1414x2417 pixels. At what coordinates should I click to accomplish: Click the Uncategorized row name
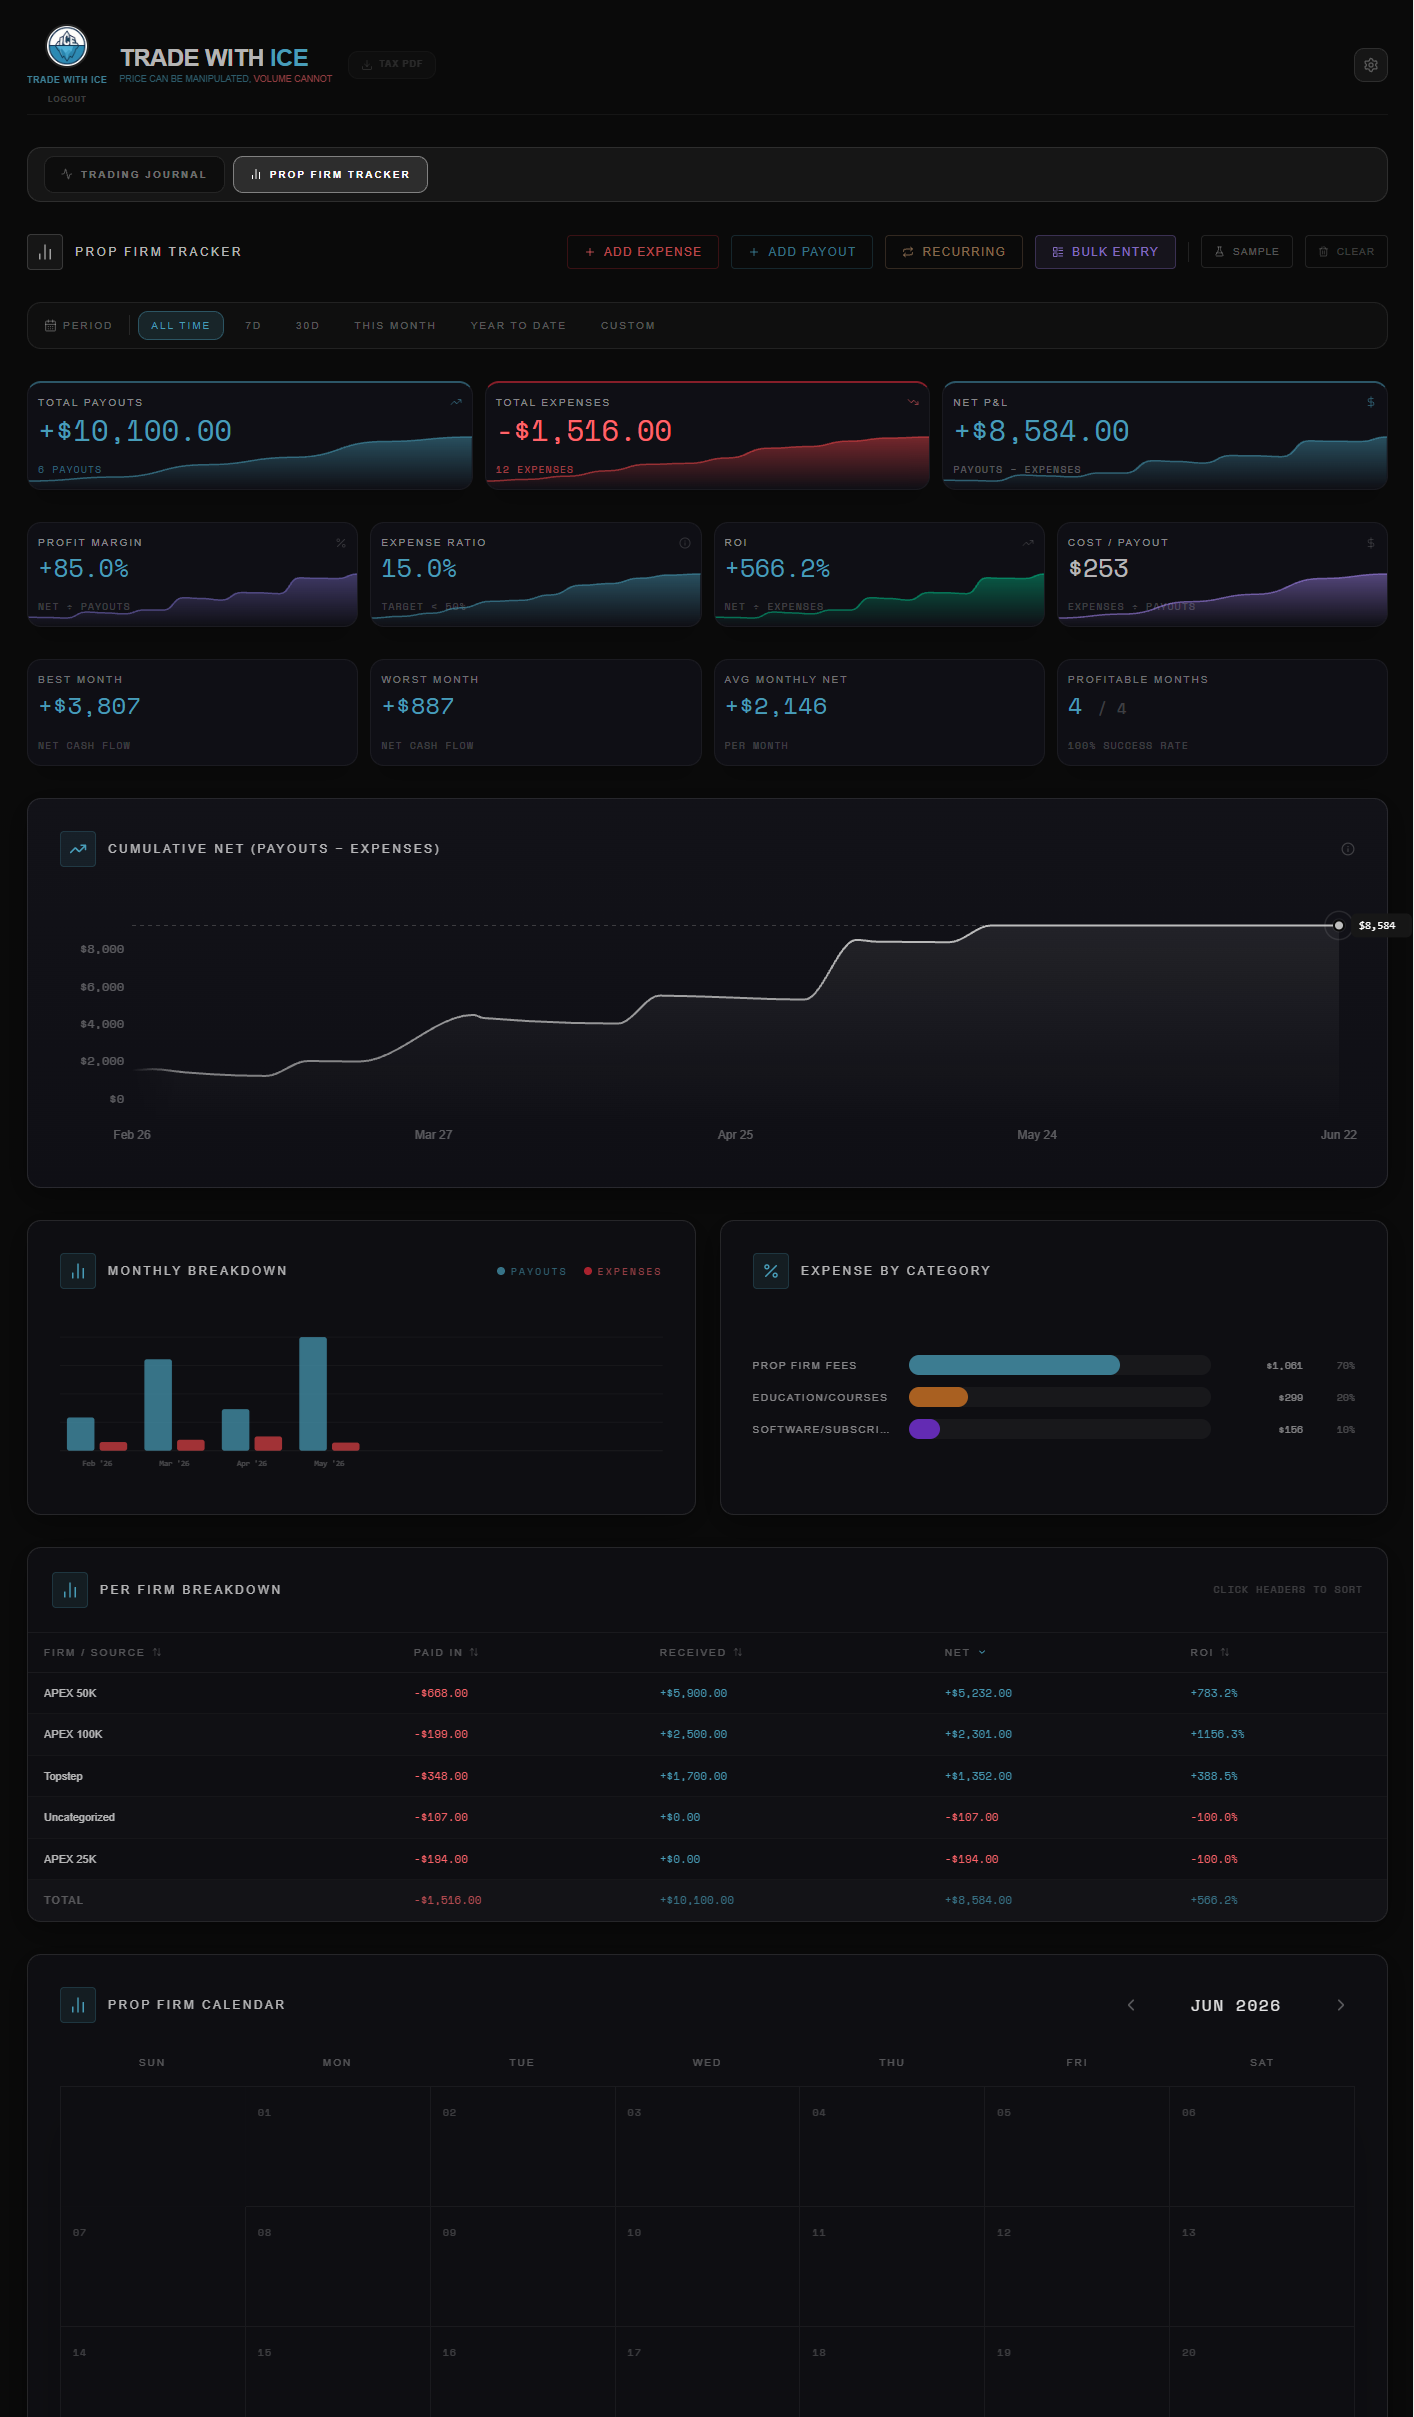(x=79, y=1818)
